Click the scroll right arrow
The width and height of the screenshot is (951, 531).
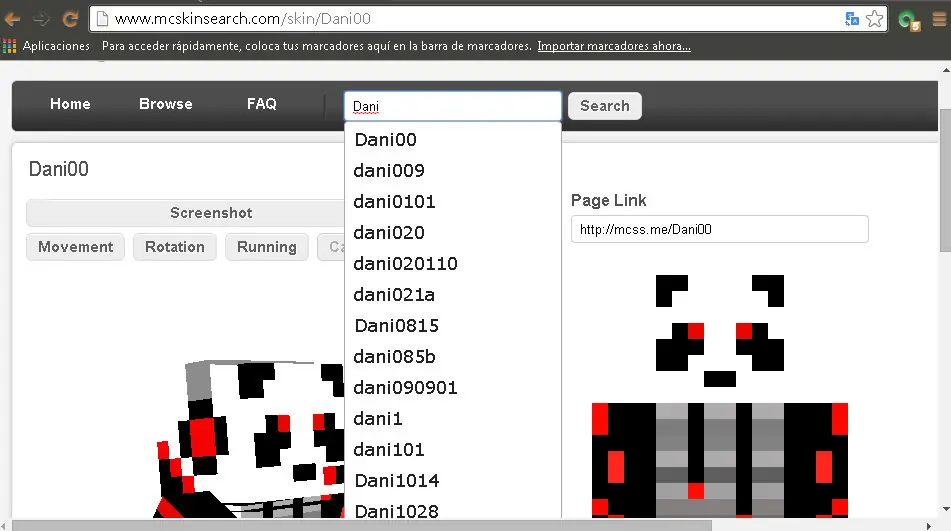928,526
